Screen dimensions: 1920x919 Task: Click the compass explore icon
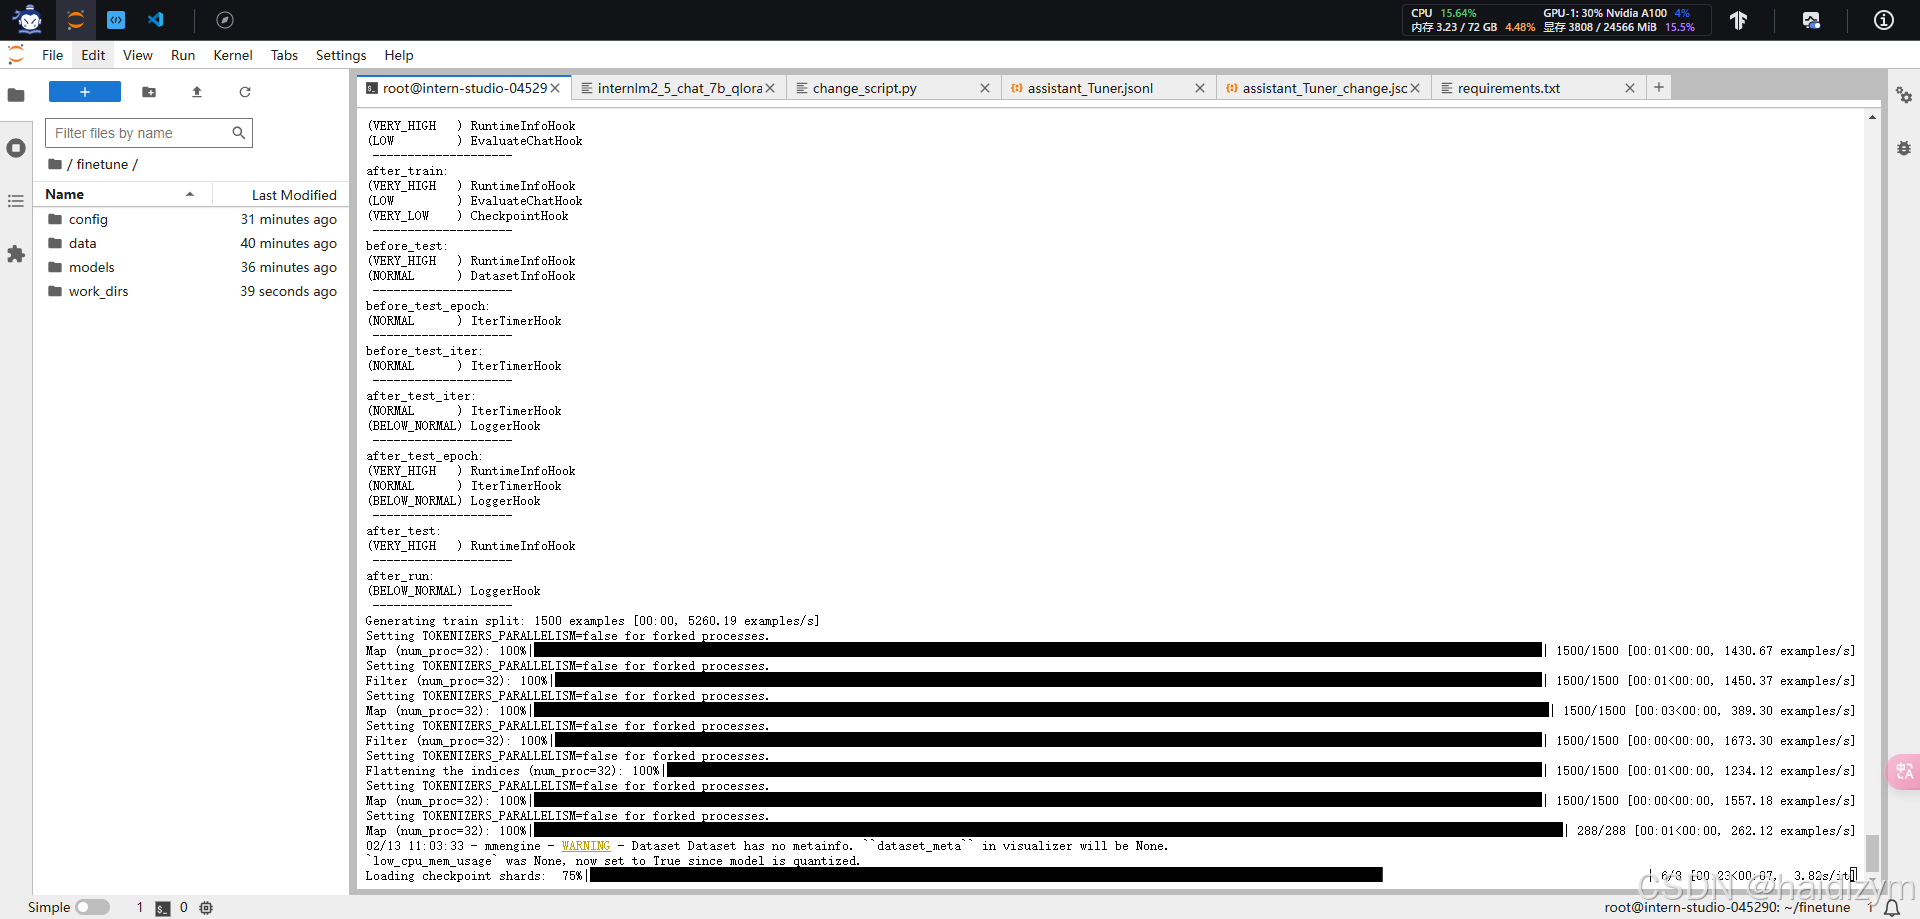point(225,19)
